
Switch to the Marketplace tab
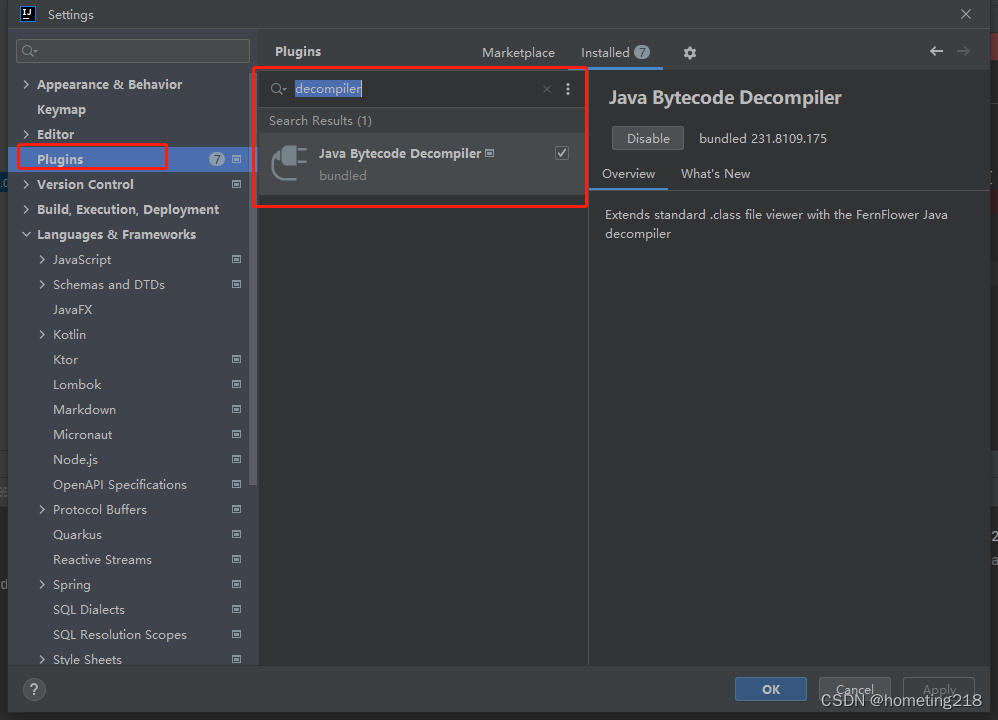[518, 53]
